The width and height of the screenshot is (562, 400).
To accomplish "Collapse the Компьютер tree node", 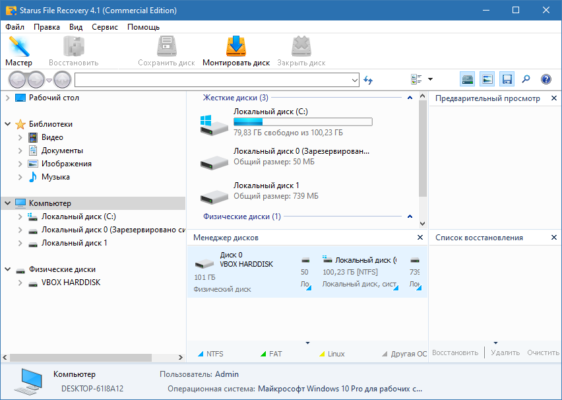I will click(8, 203).
